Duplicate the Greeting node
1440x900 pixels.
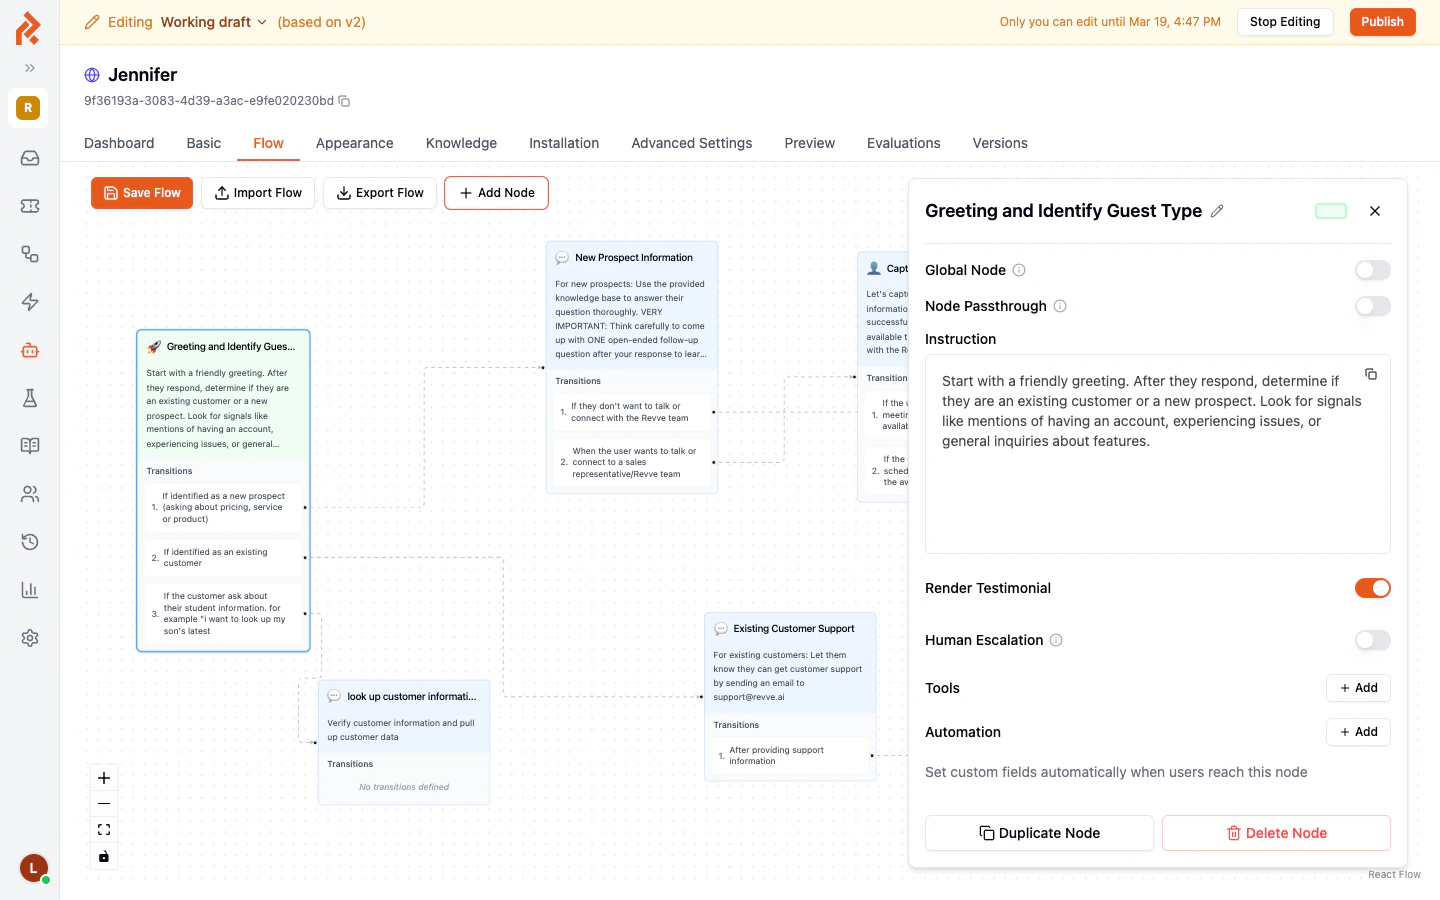pyautogui.click(x=1038, y=833)
